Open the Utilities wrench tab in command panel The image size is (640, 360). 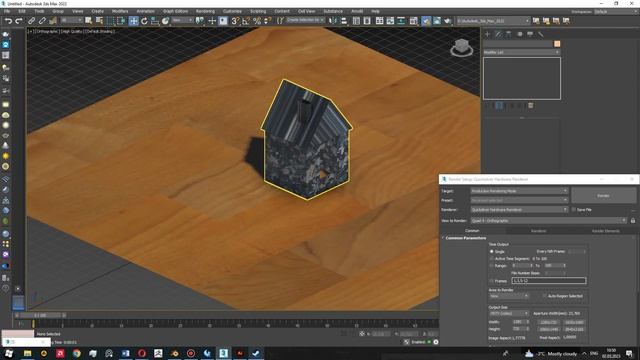(541, 34)
